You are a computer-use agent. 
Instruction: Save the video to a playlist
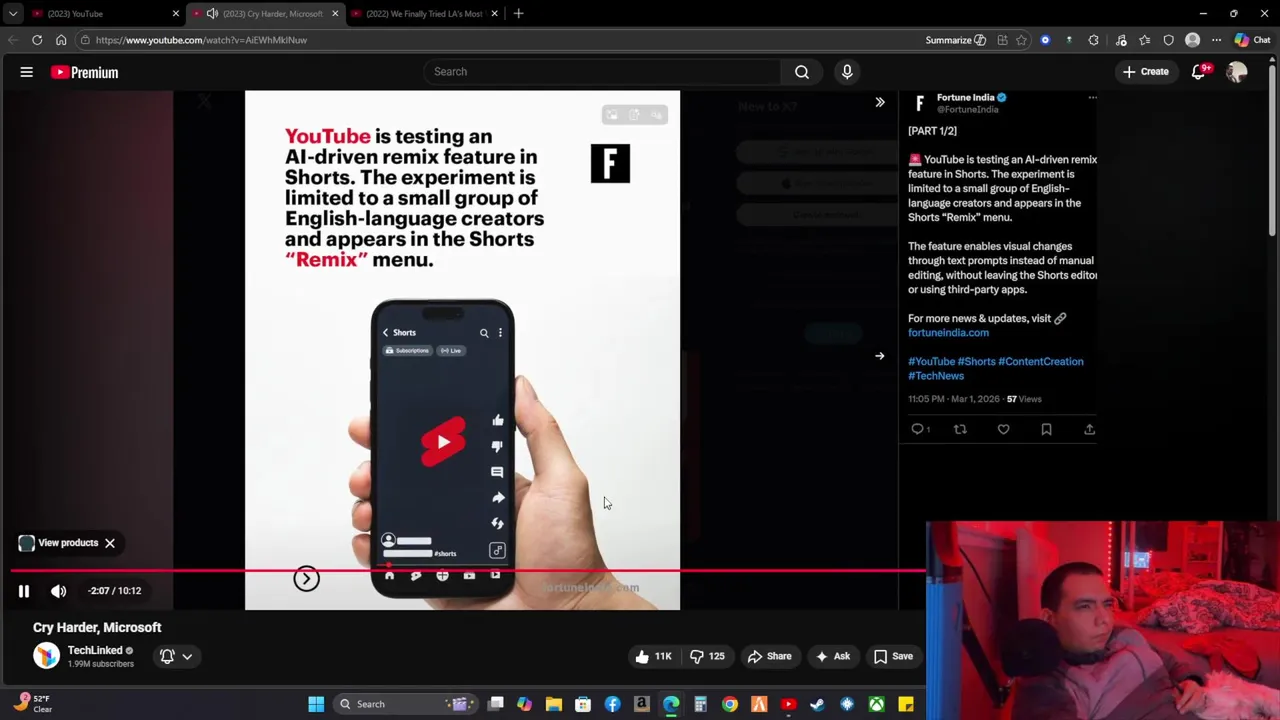(x=893, y=656)
